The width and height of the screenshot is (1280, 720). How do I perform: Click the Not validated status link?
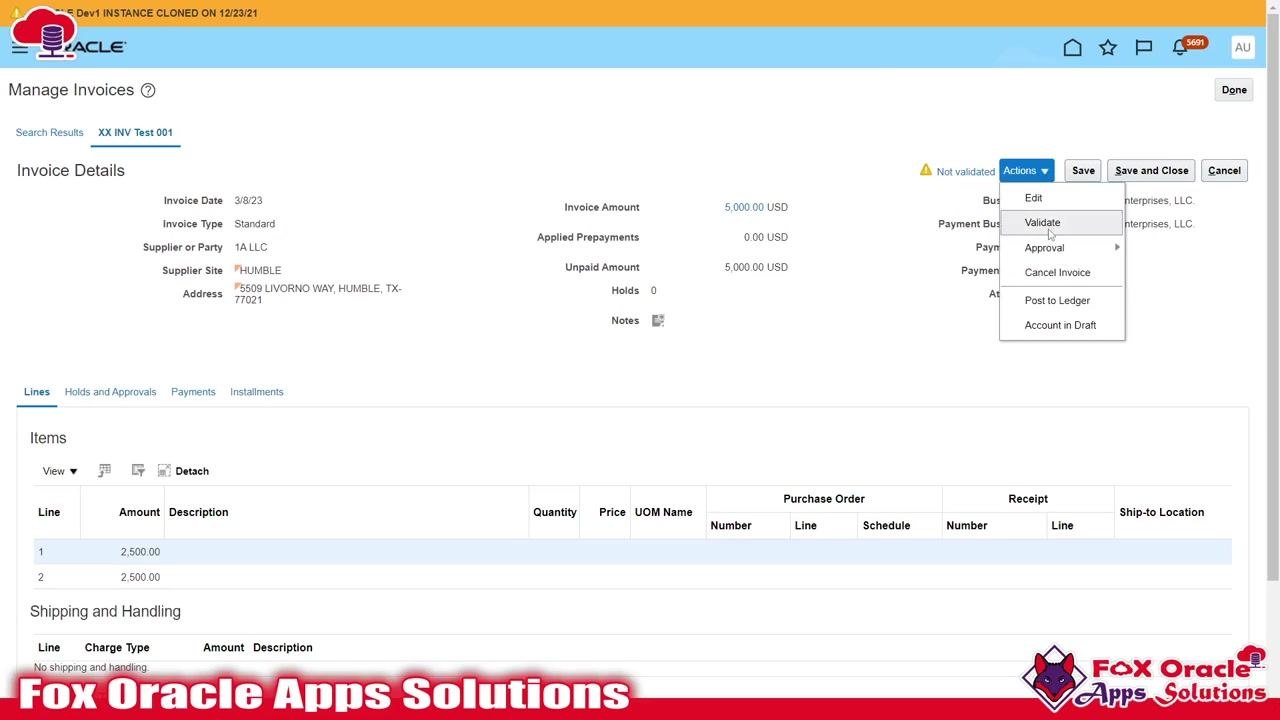click(x=965, y=171)
